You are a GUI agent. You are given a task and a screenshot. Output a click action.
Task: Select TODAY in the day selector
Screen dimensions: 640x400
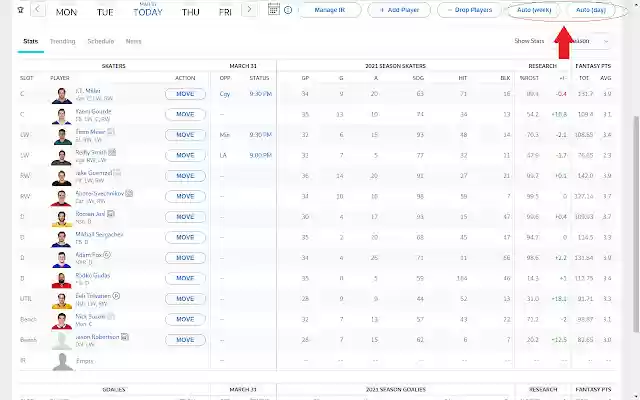[x=148, y=12]
